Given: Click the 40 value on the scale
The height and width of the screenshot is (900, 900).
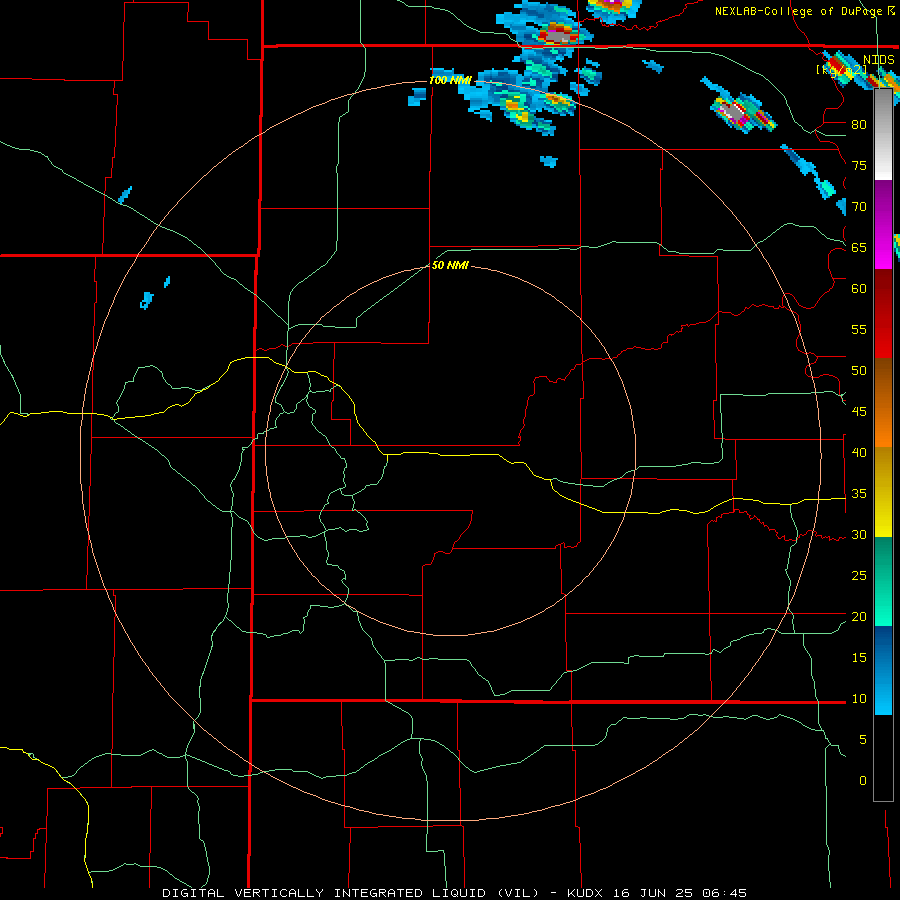Looking at the screenshot, I should pos(859,452).
